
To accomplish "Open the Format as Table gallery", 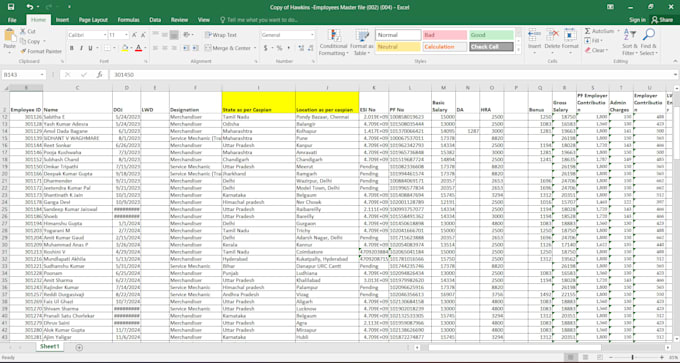I will (x=362, y=42).
